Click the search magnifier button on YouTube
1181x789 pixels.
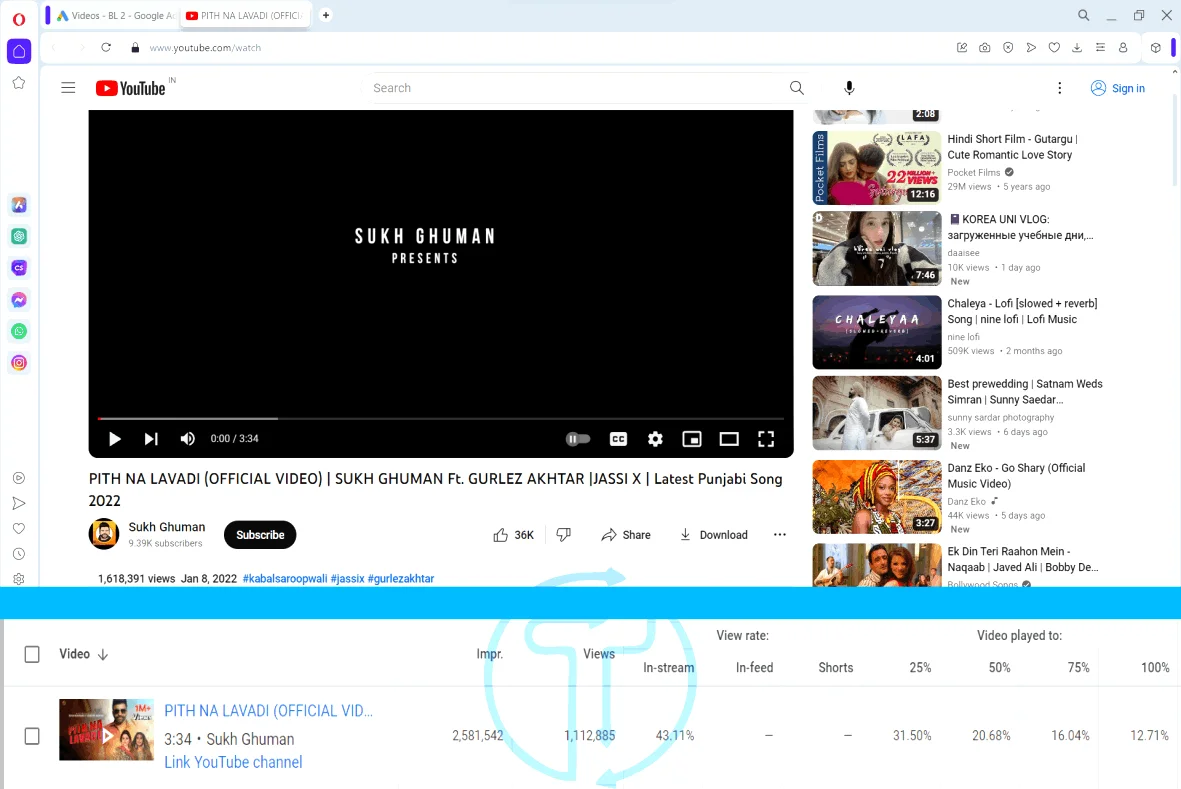click(x=797, y=88)
